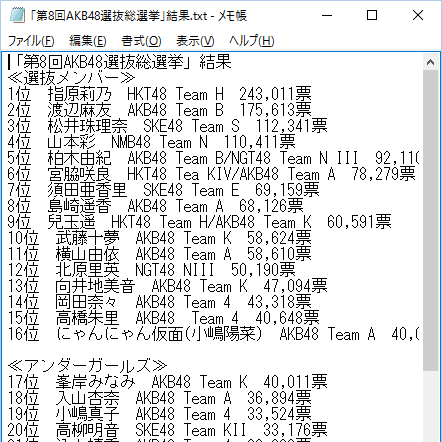This screenshot has height=442, width=442.
Task: Click the Notepad icon in the title bar
Action: pyautogui.click(x=17, y=15)
